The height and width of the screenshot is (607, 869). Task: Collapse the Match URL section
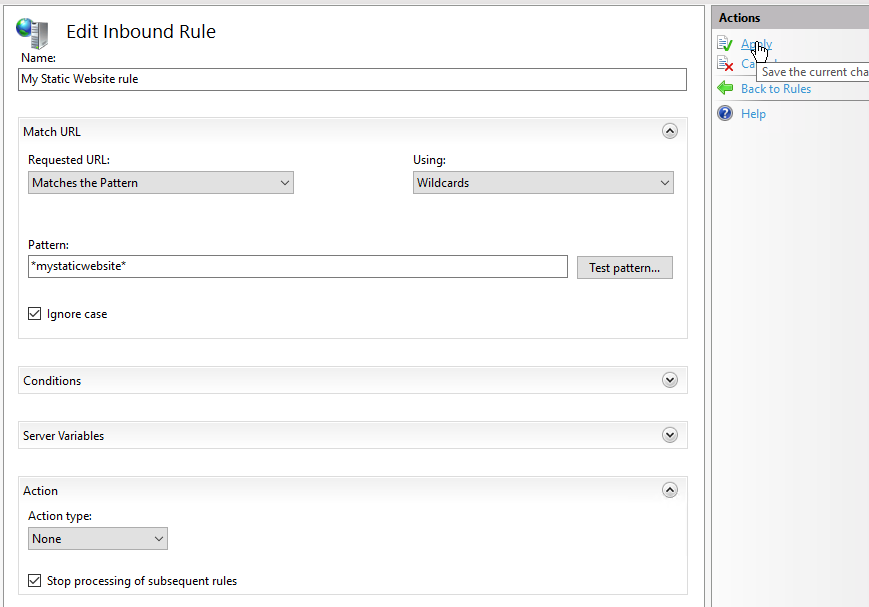[x=670, y=130]
